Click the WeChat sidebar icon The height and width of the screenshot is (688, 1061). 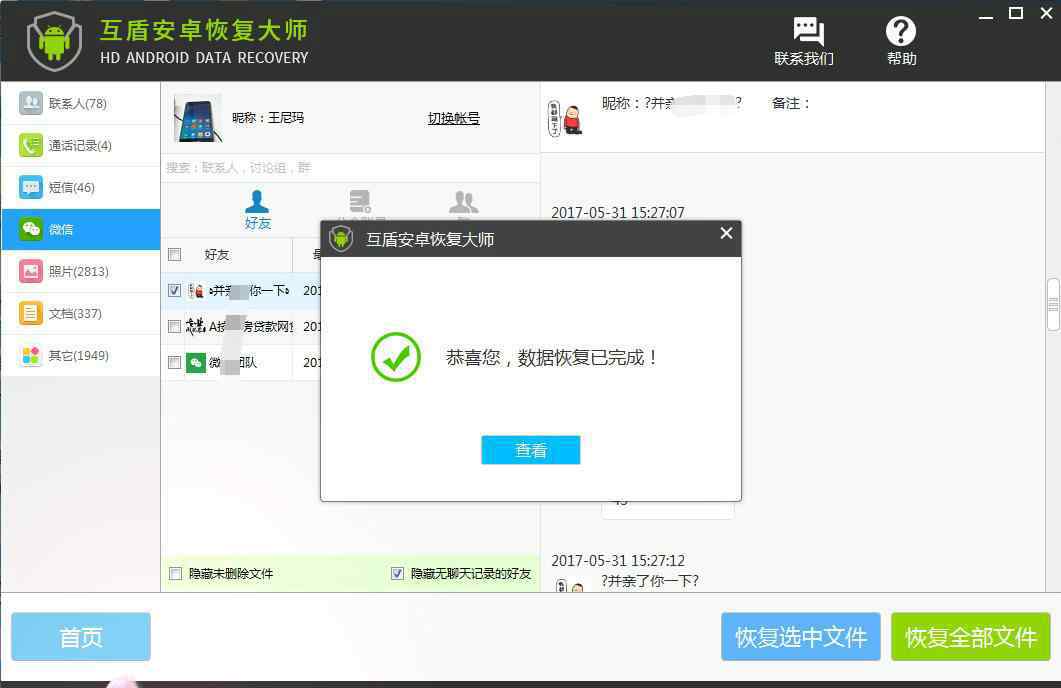30,229
